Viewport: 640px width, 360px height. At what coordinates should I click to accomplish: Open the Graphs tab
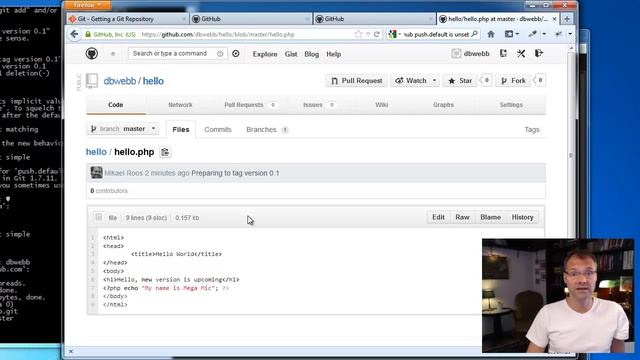point(443,105)
